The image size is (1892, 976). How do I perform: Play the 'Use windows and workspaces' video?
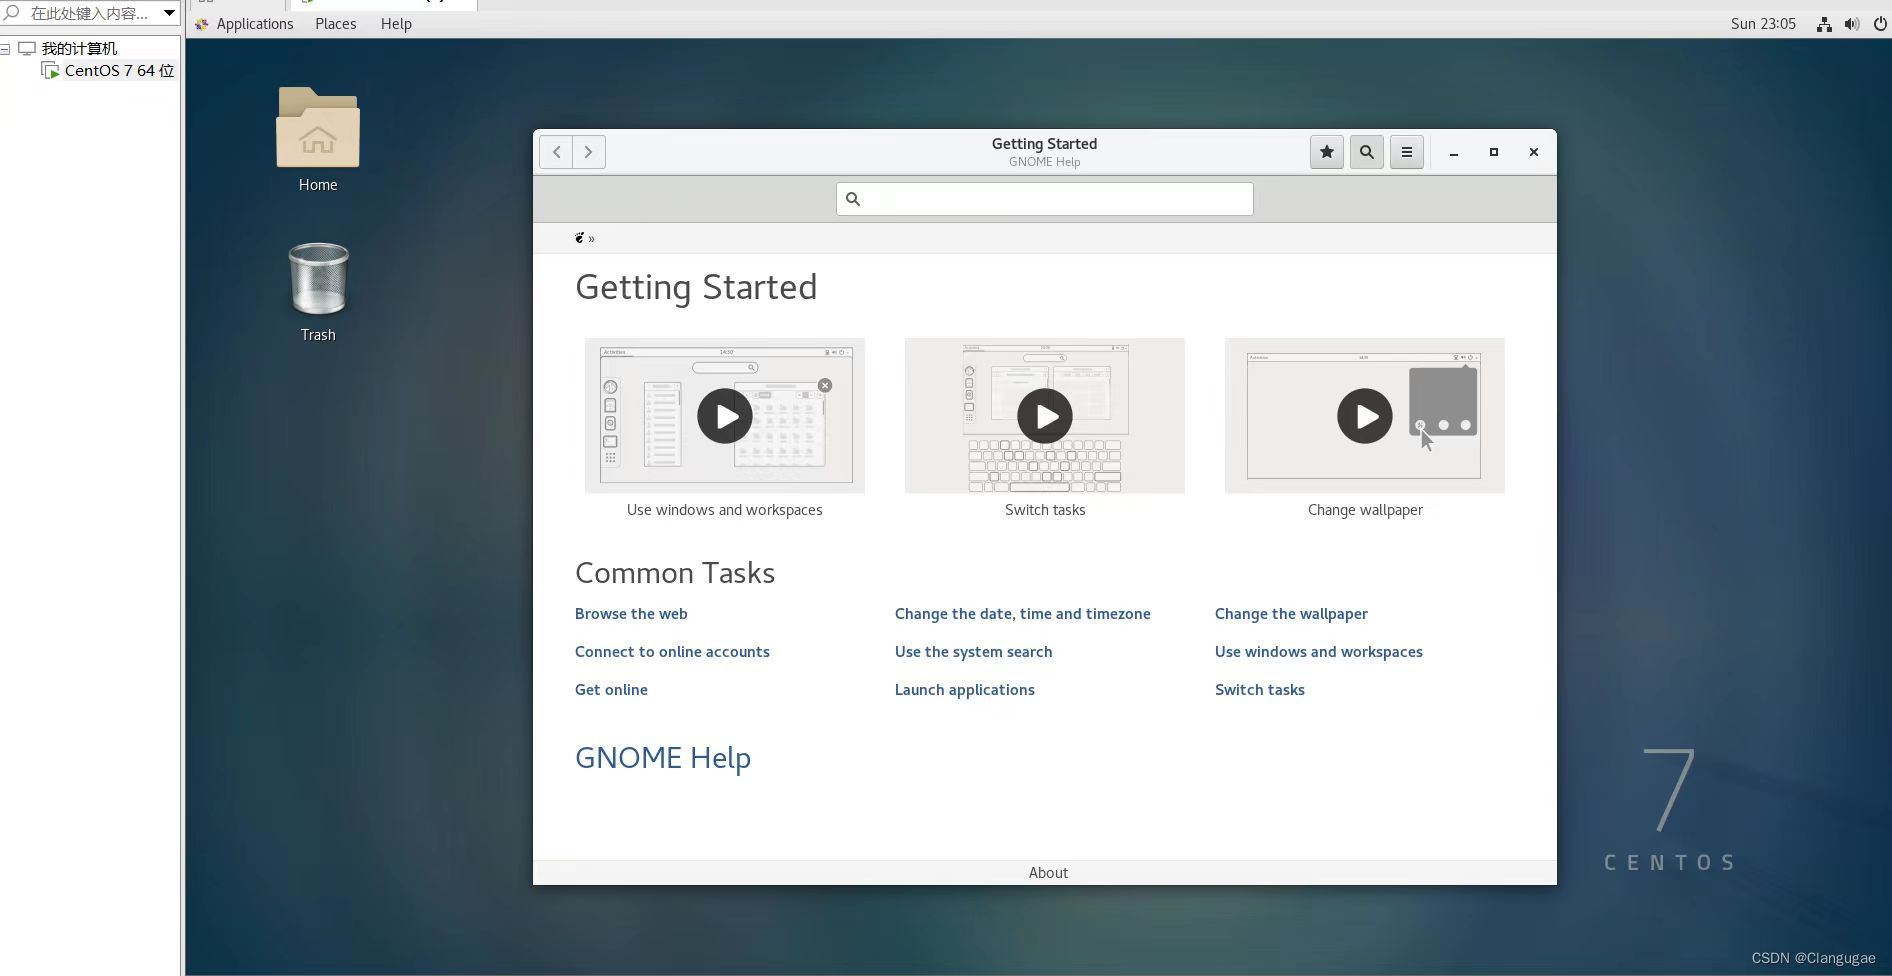coord(725,416)
